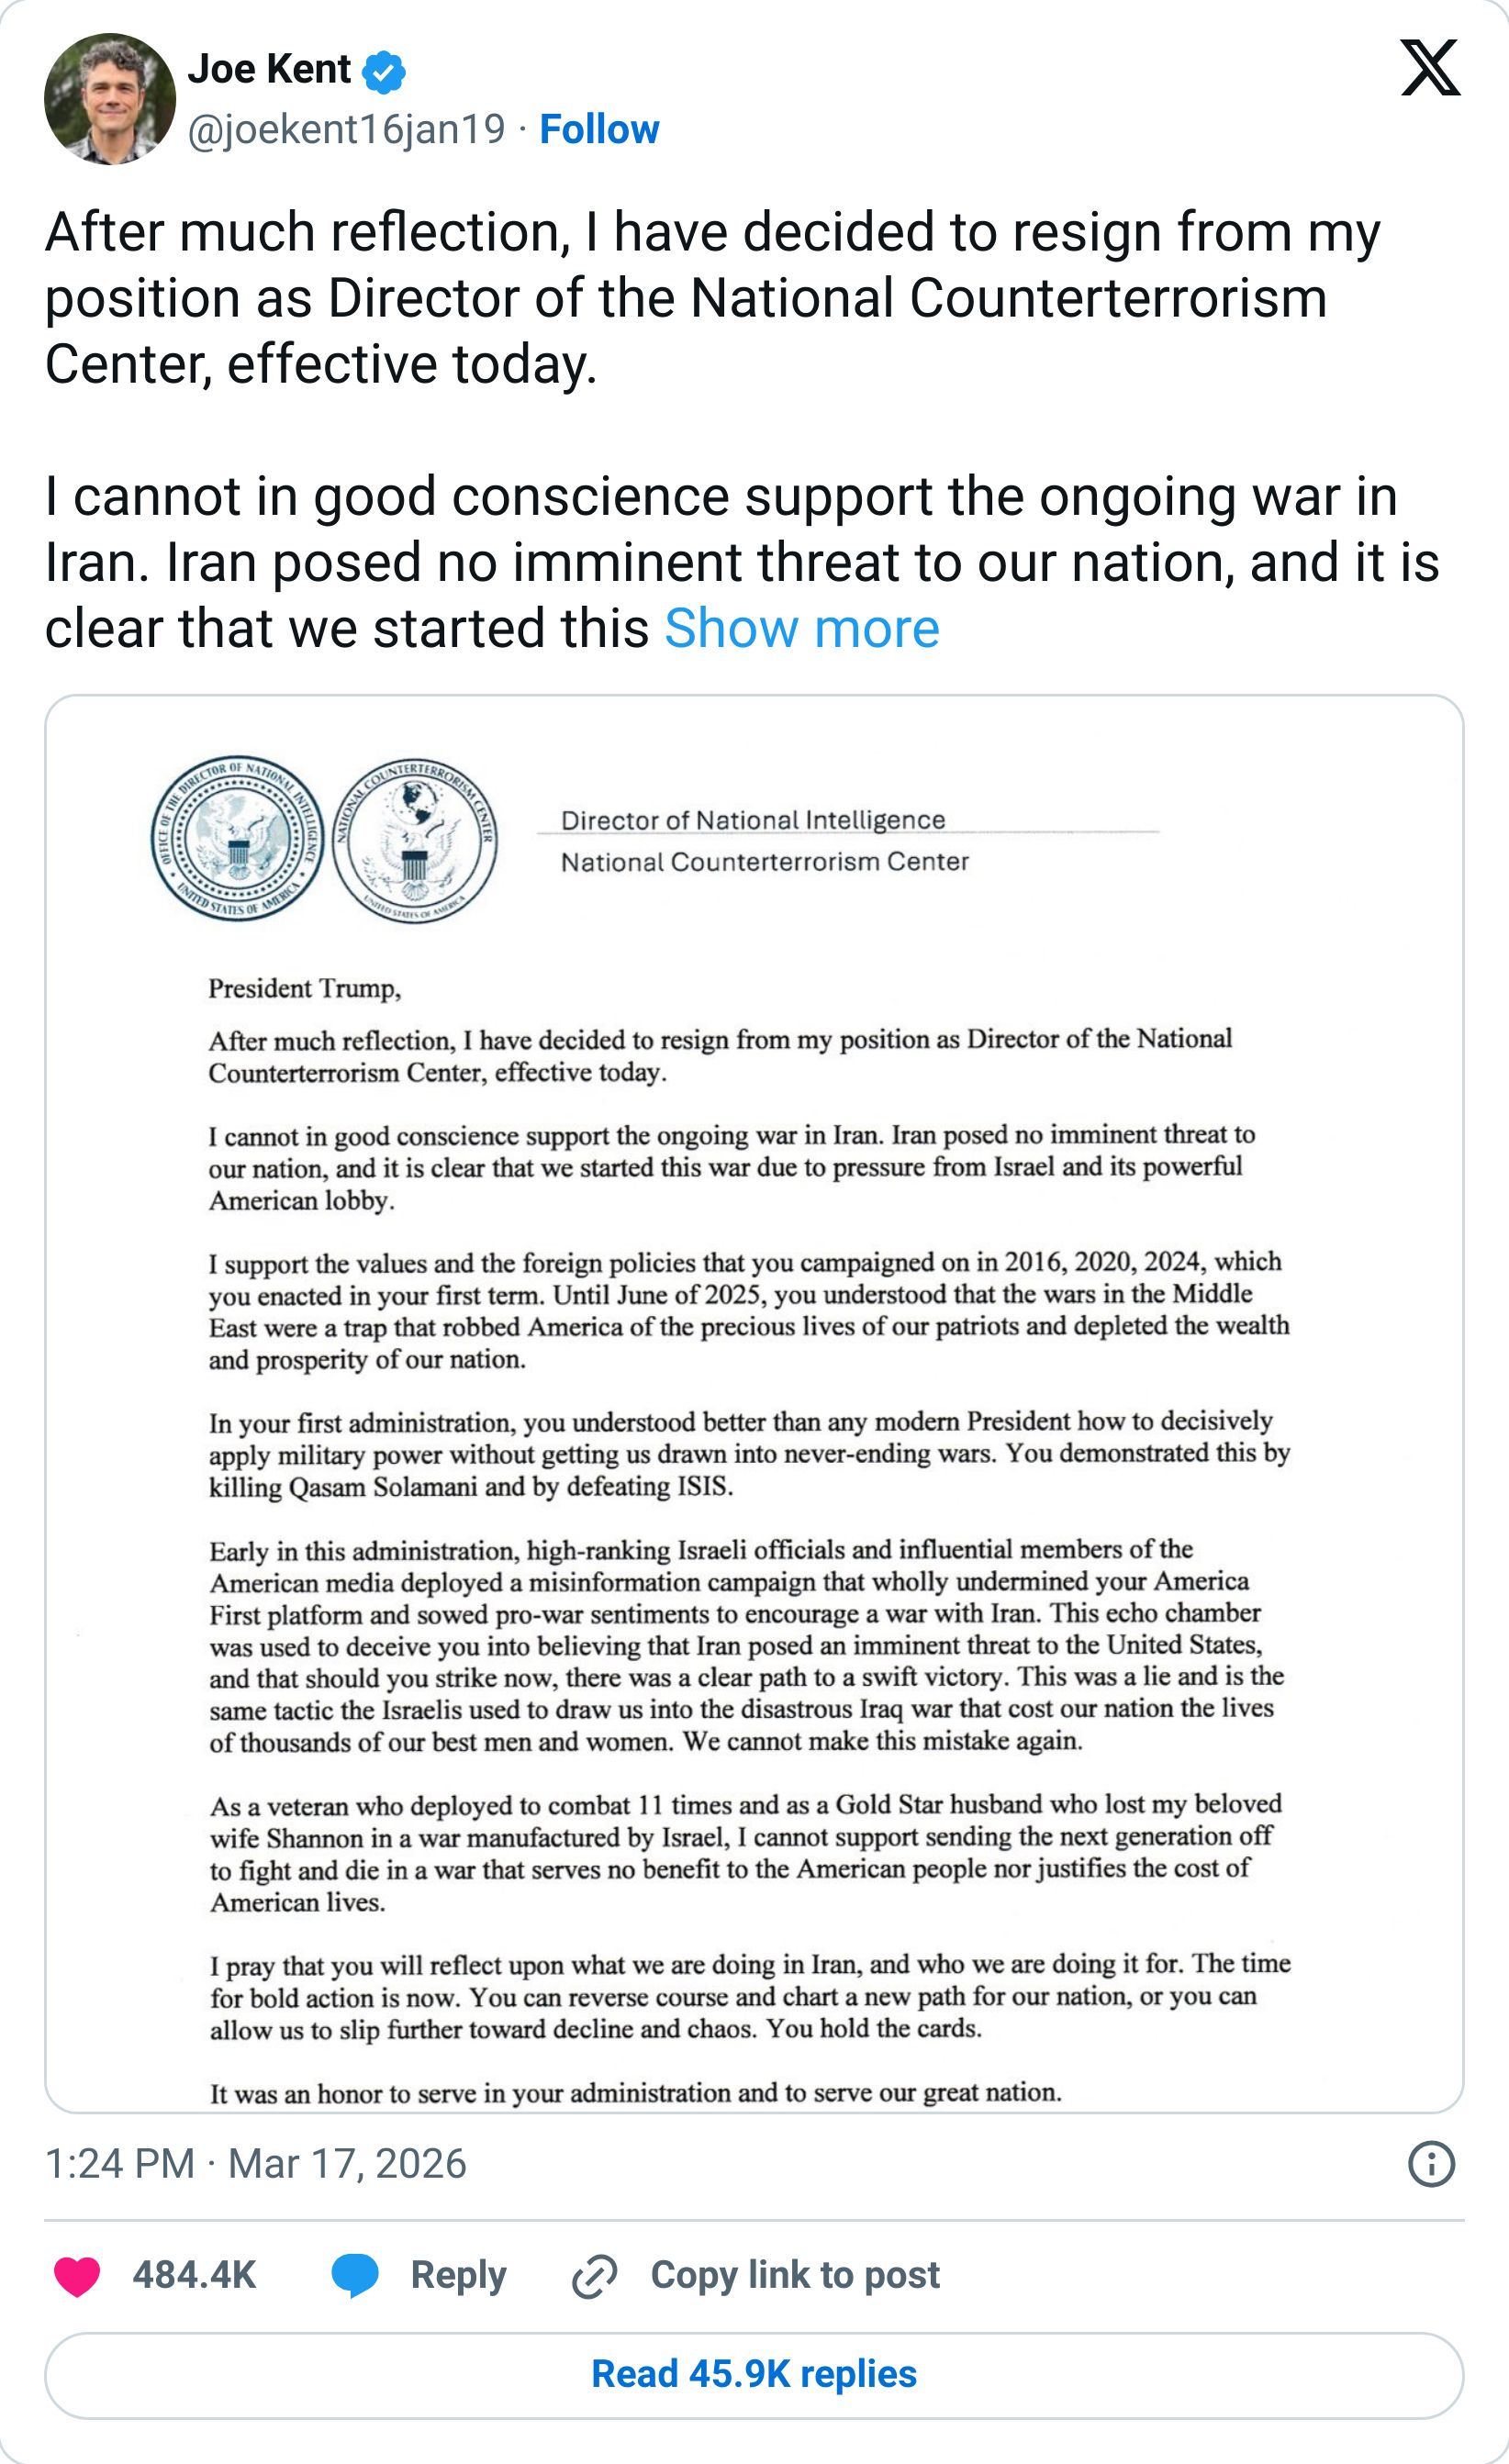Click the @joekent16jan19 handle

(x=346, y=129)
